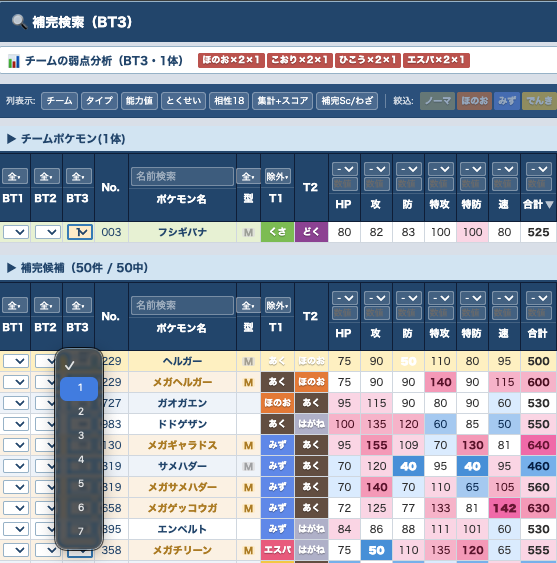Click the こおり×2×1 weakness badge

point(300,60)
